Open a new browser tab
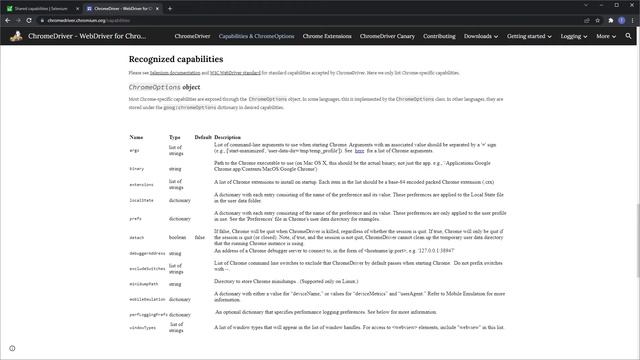The image size is (640, 360). 170,8
